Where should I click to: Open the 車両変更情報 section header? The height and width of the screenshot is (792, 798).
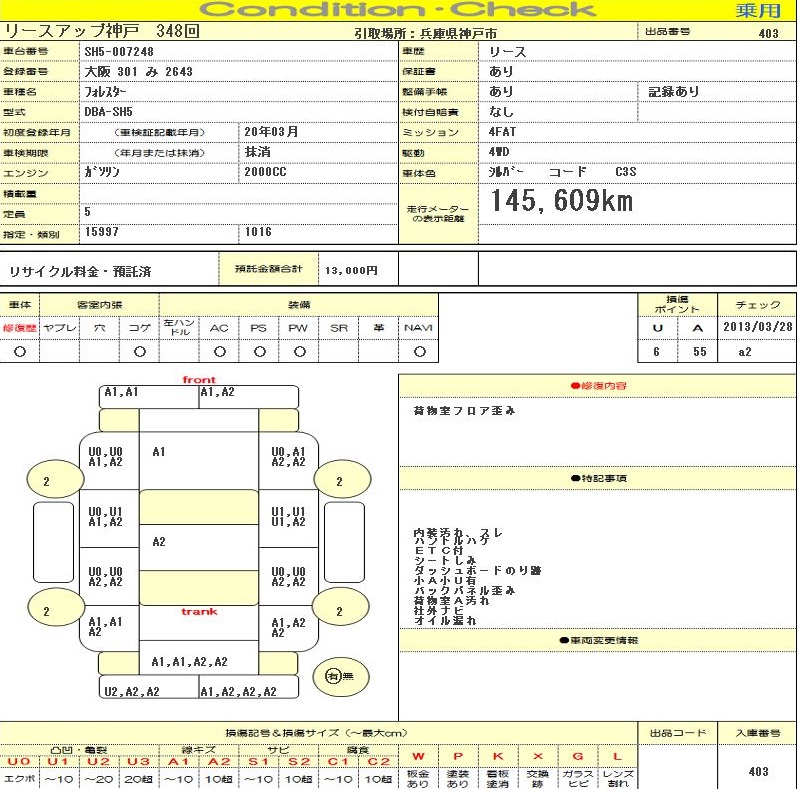[598, 640]
